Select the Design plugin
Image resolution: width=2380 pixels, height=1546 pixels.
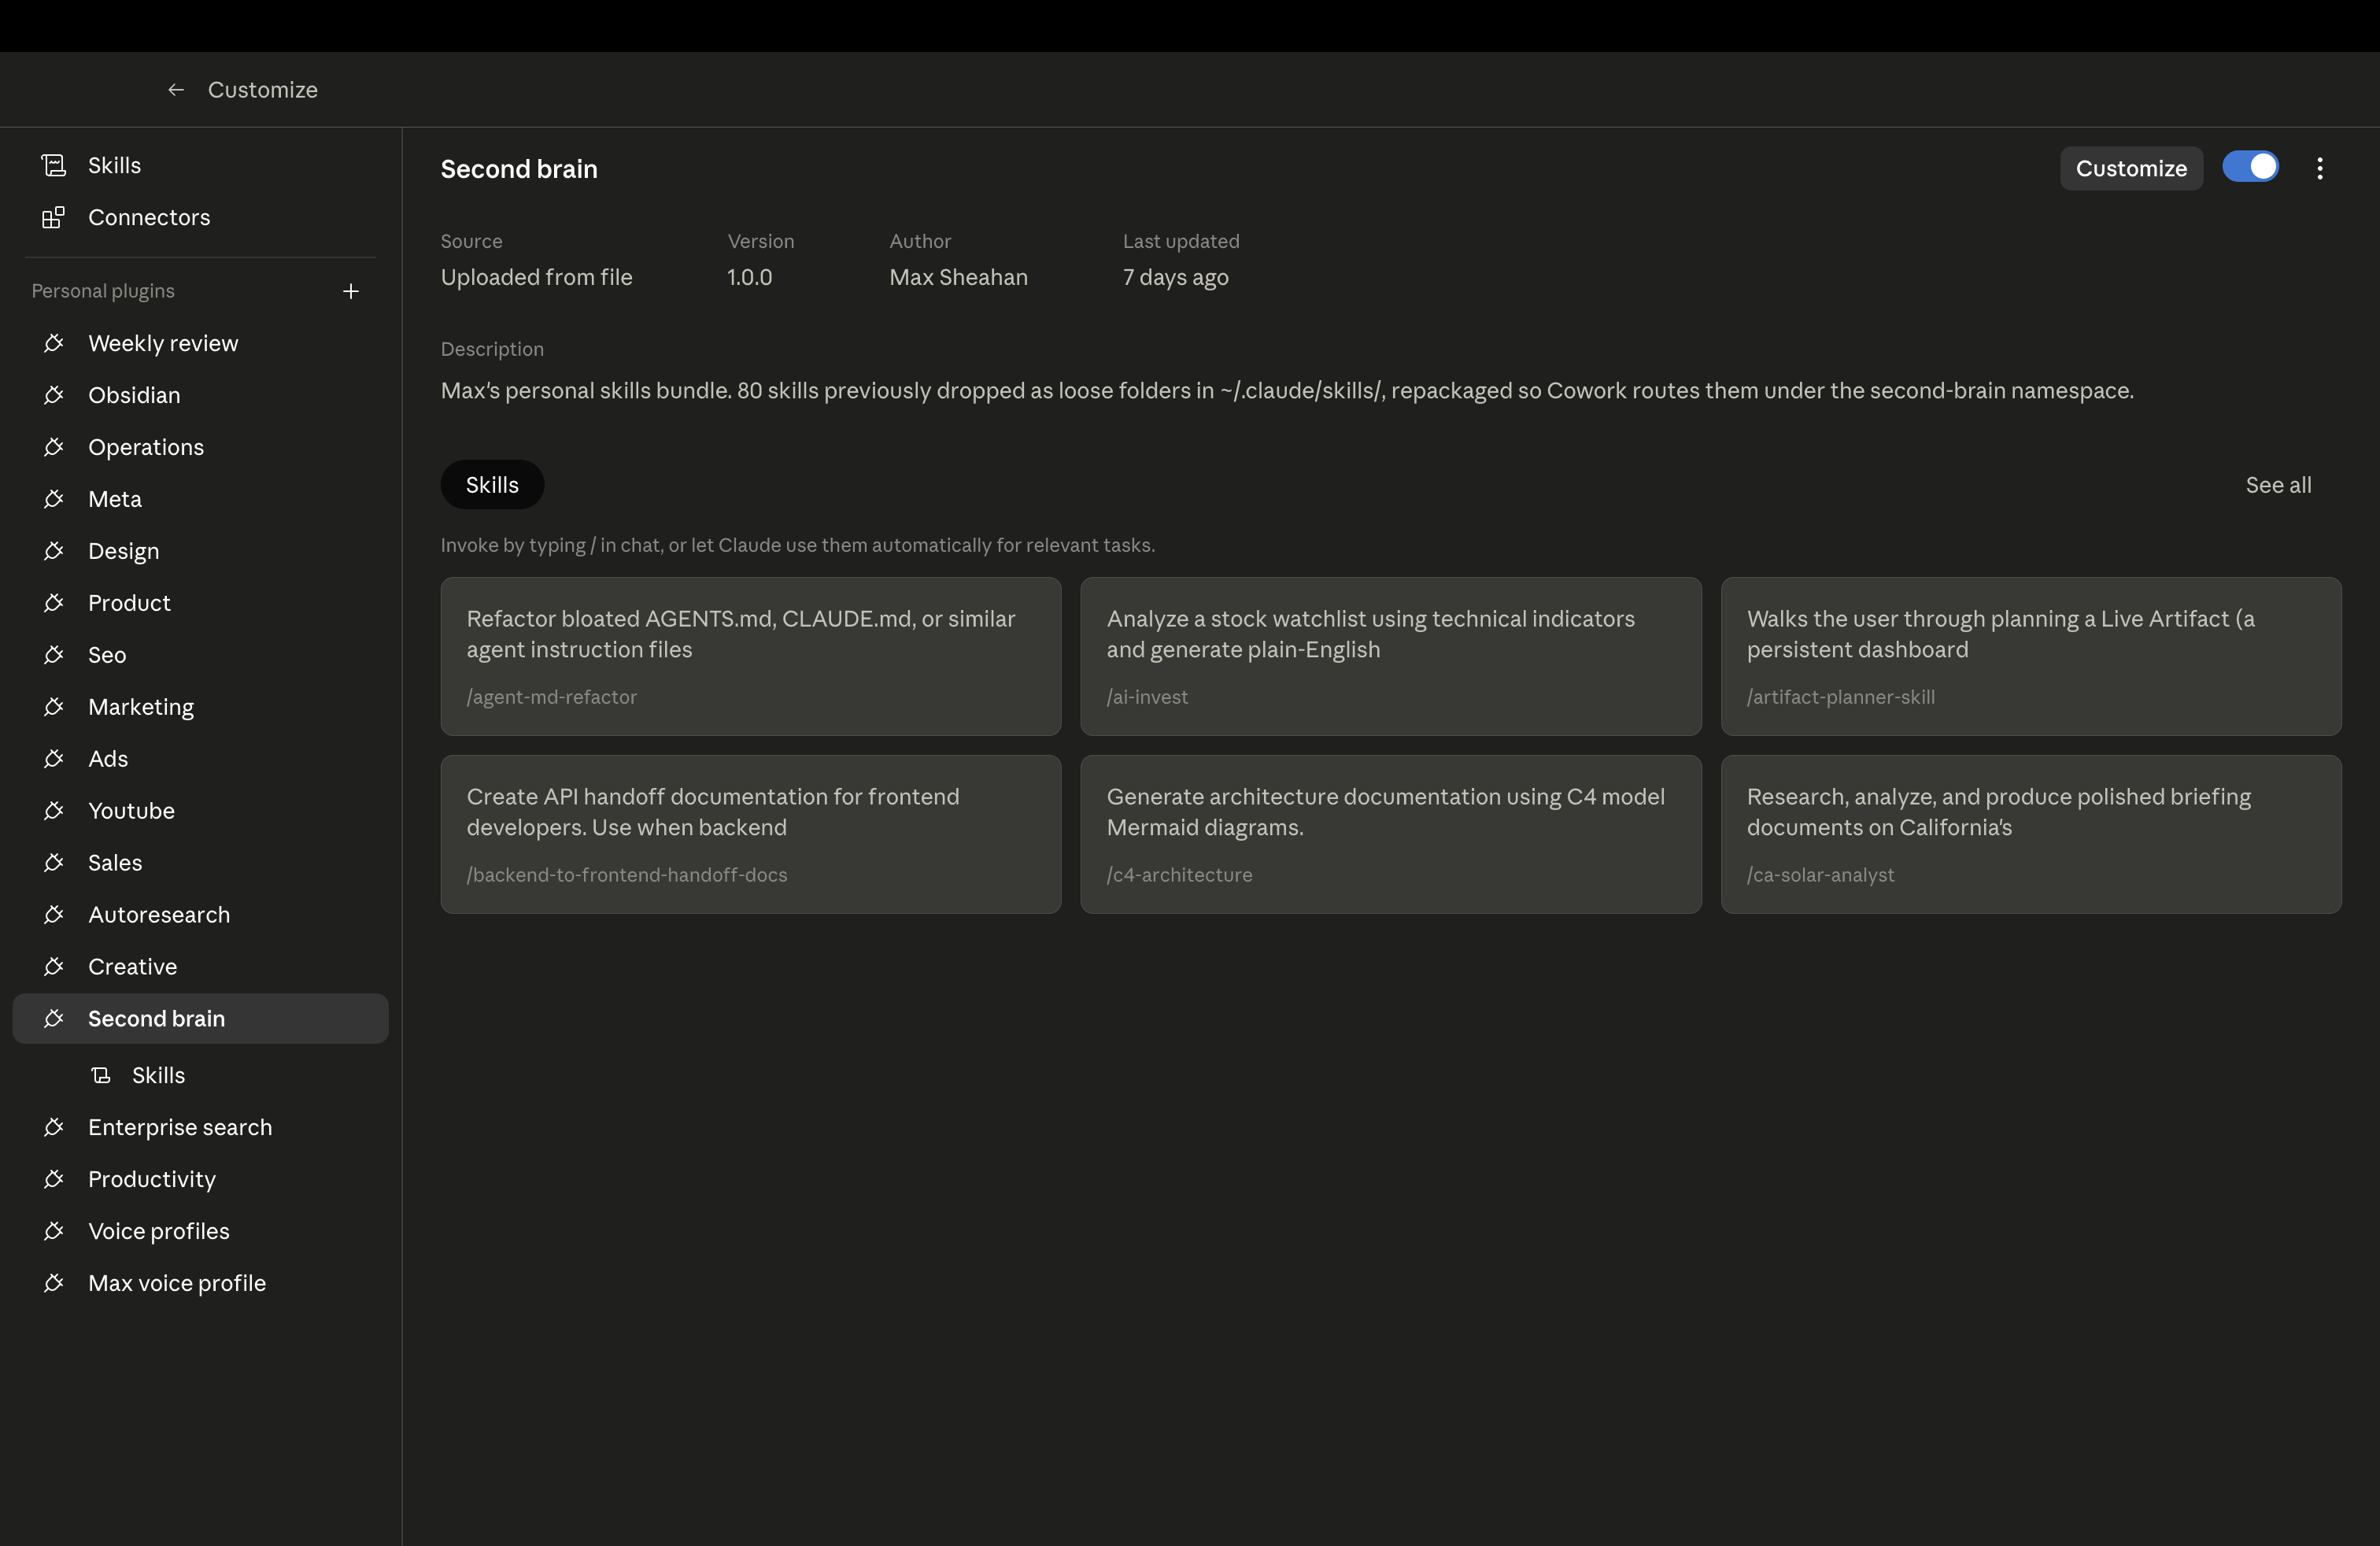click(200, 551)
